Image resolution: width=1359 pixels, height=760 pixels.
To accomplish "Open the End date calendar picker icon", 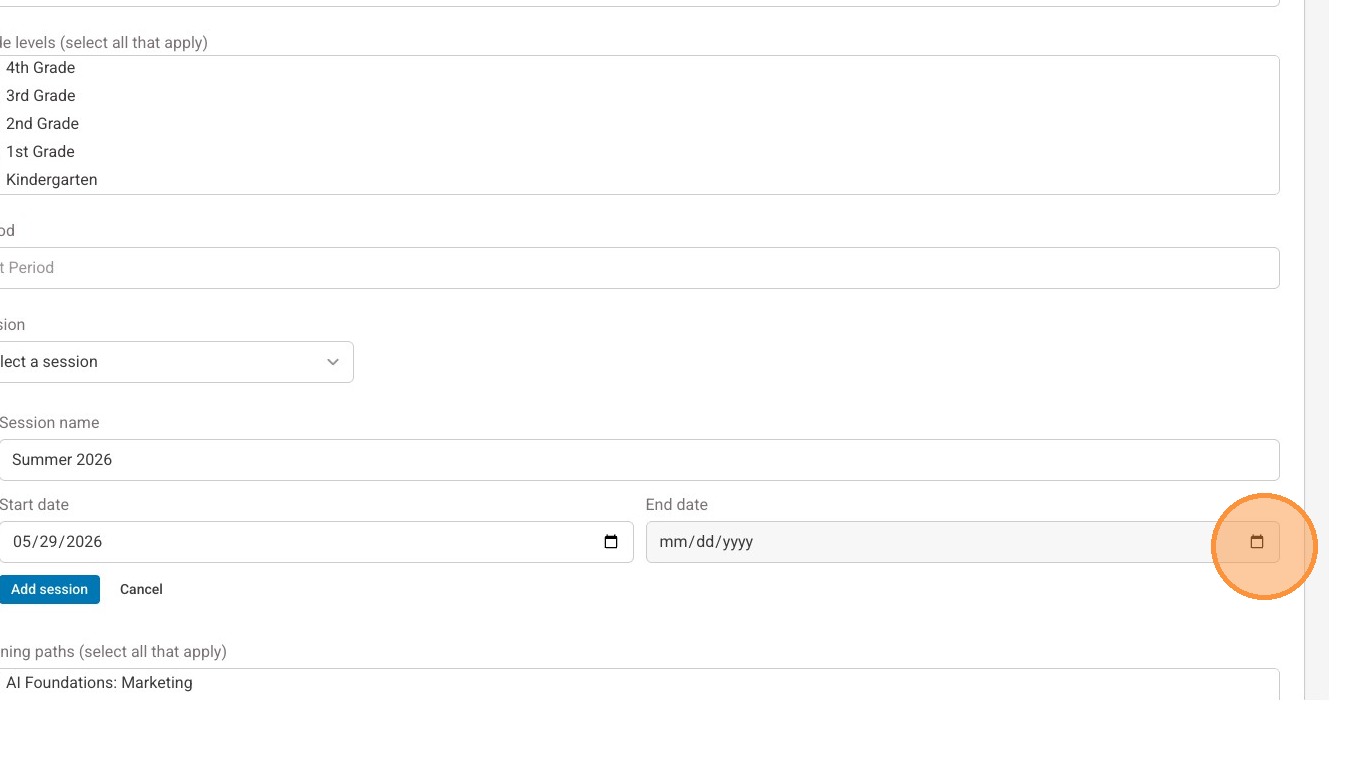I will [1257, 542].
